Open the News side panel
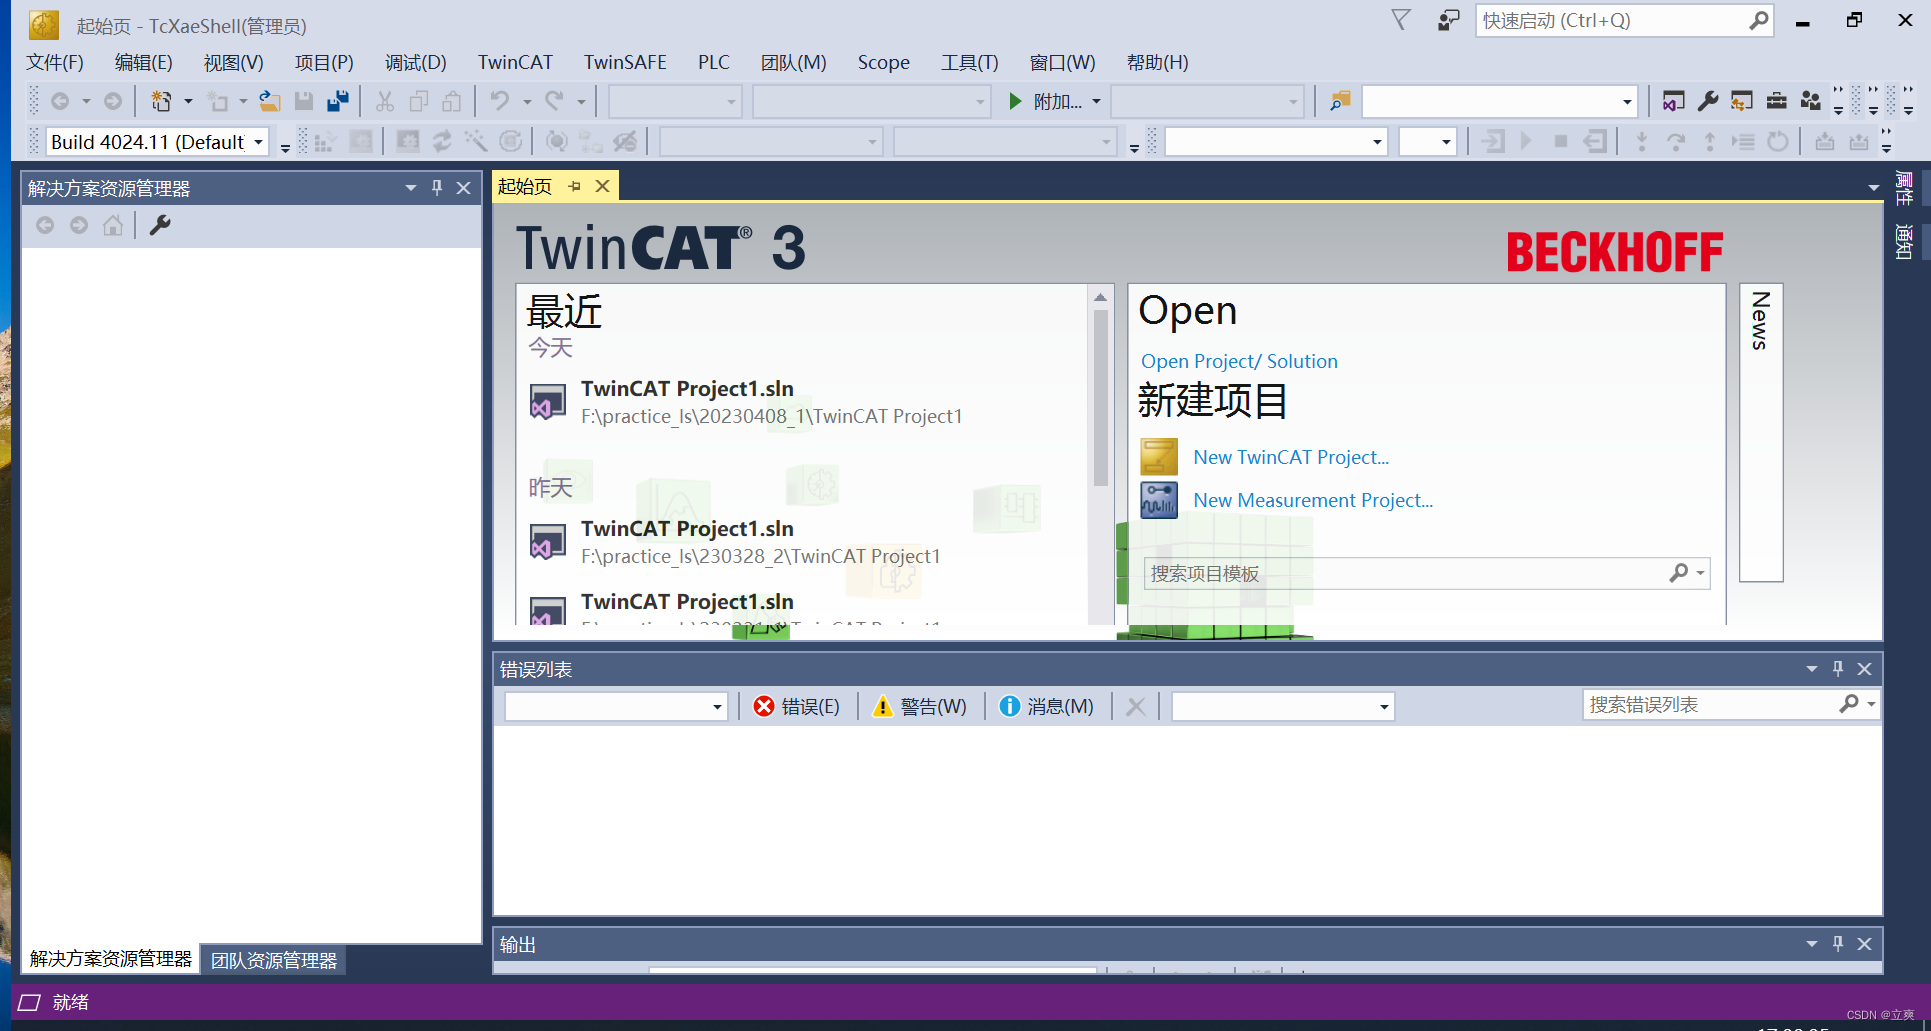The height and width of the screenshot is (1031, 1931). pyautogui.click(x=1761, y=432)
